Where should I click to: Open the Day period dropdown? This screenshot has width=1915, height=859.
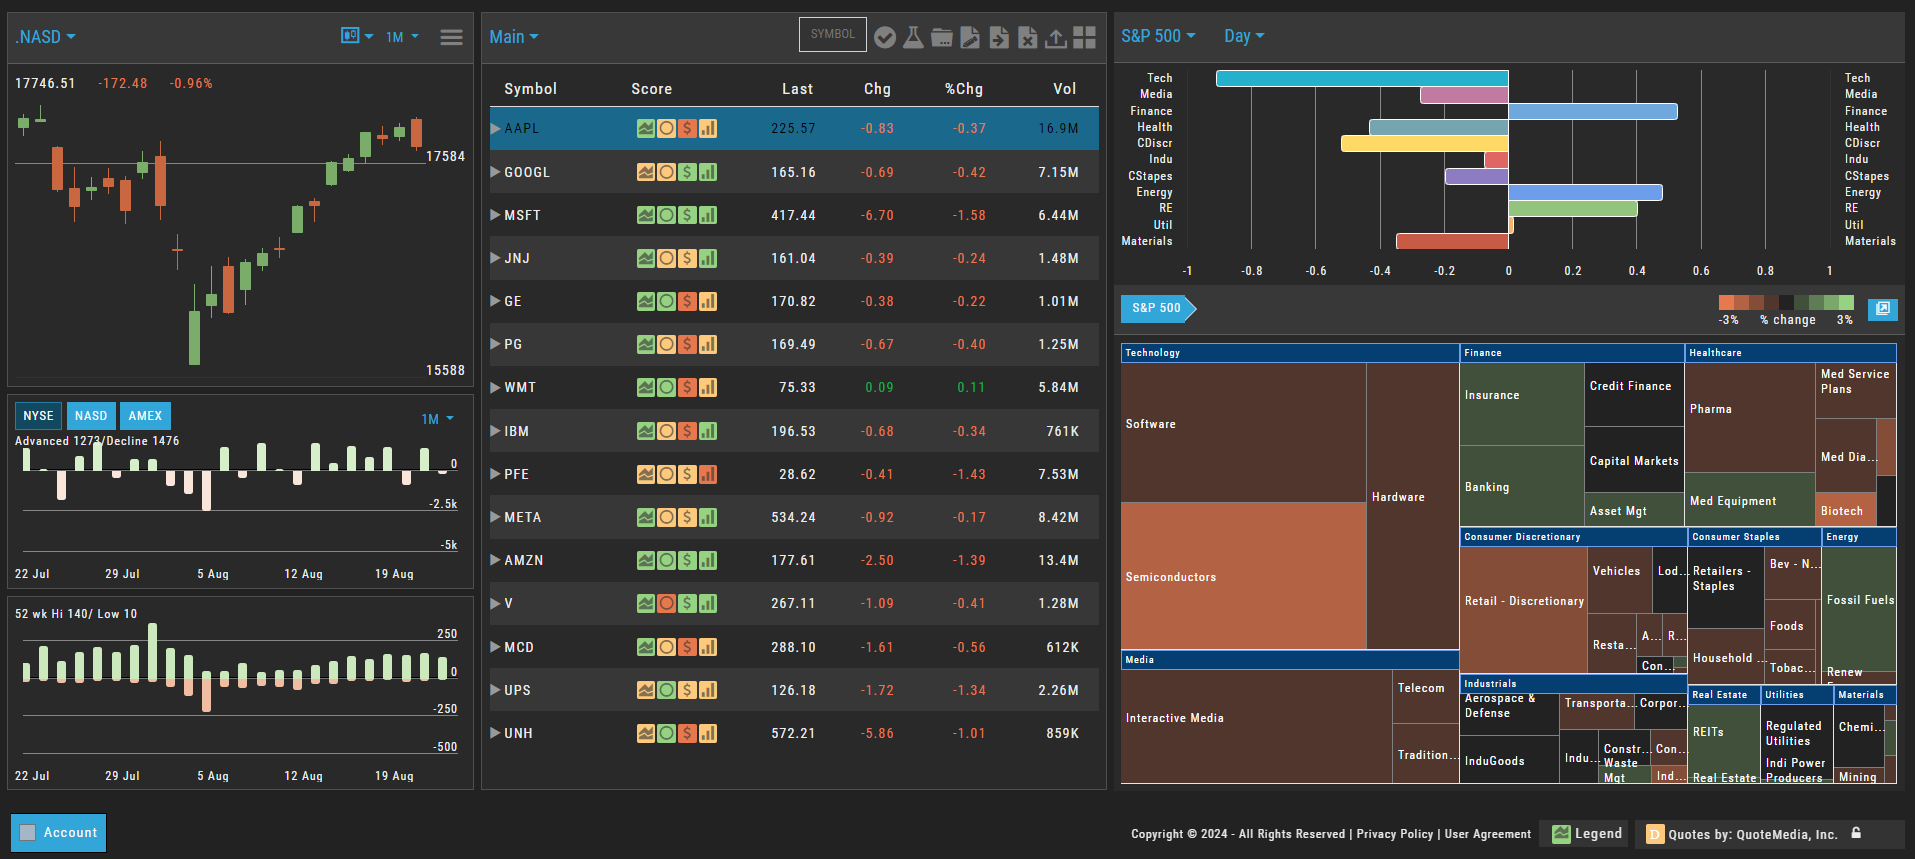tap(1244, 36)
